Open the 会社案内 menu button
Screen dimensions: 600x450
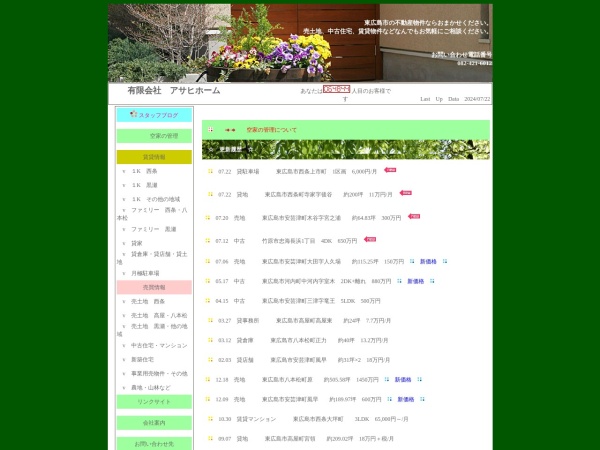tap(154, 423)
